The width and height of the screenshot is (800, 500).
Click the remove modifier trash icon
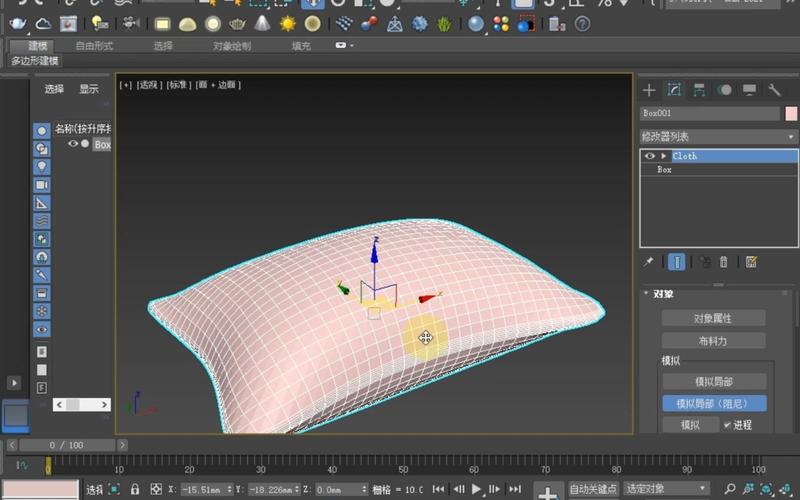(723, 262)
